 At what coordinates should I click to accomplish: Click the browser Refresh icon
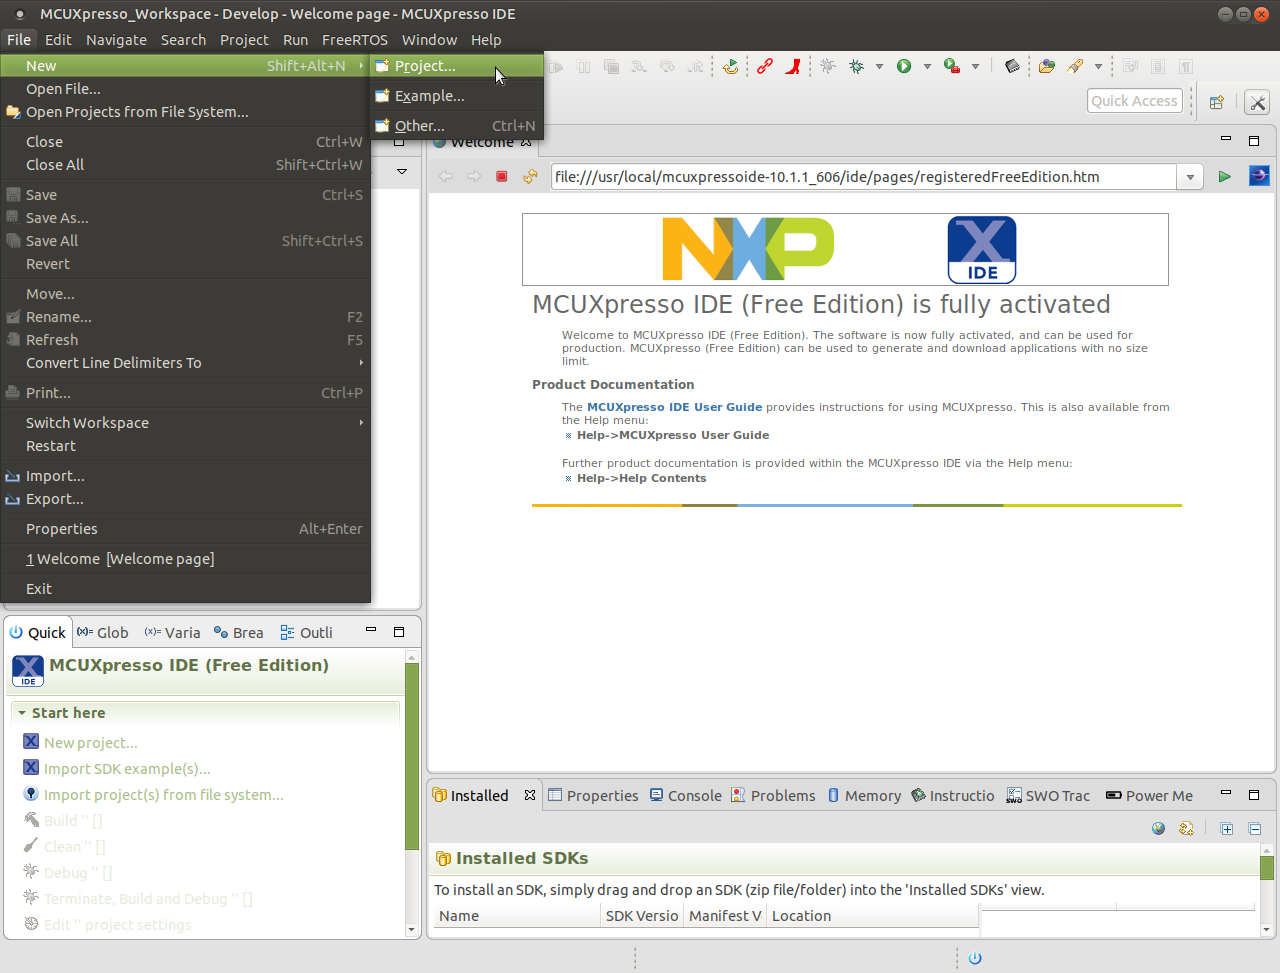530,177
